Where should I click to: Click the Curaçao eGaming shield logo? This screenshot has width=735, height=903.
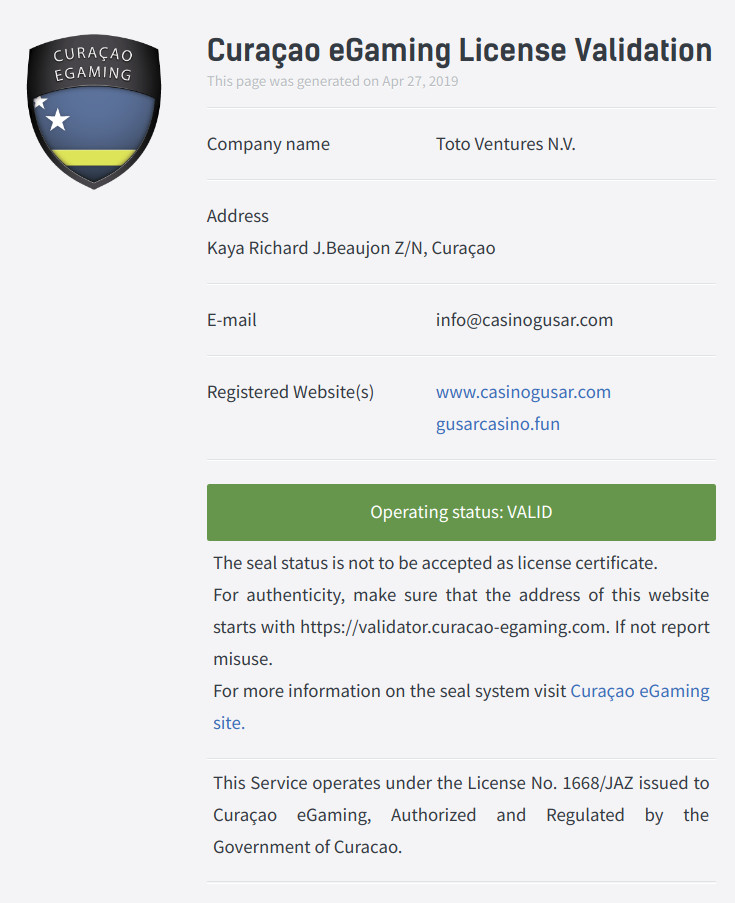[x=94, y=111]
